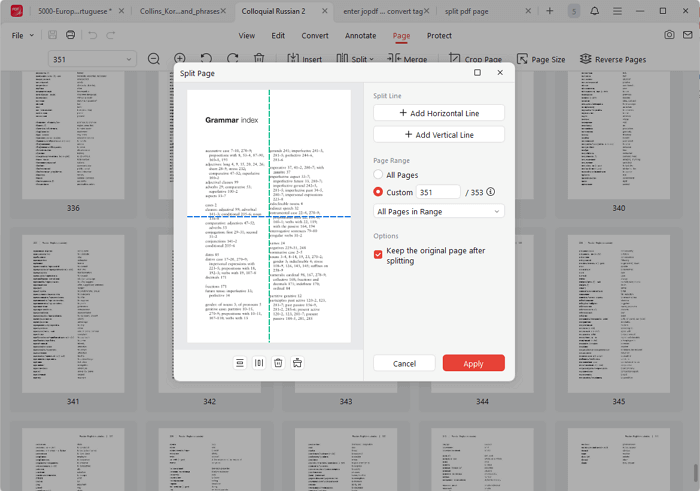Image resolution: width=700 pixels, height=491 pixels.
Task: Close the Colloquial Russian 2 tab
Action: 325,11
